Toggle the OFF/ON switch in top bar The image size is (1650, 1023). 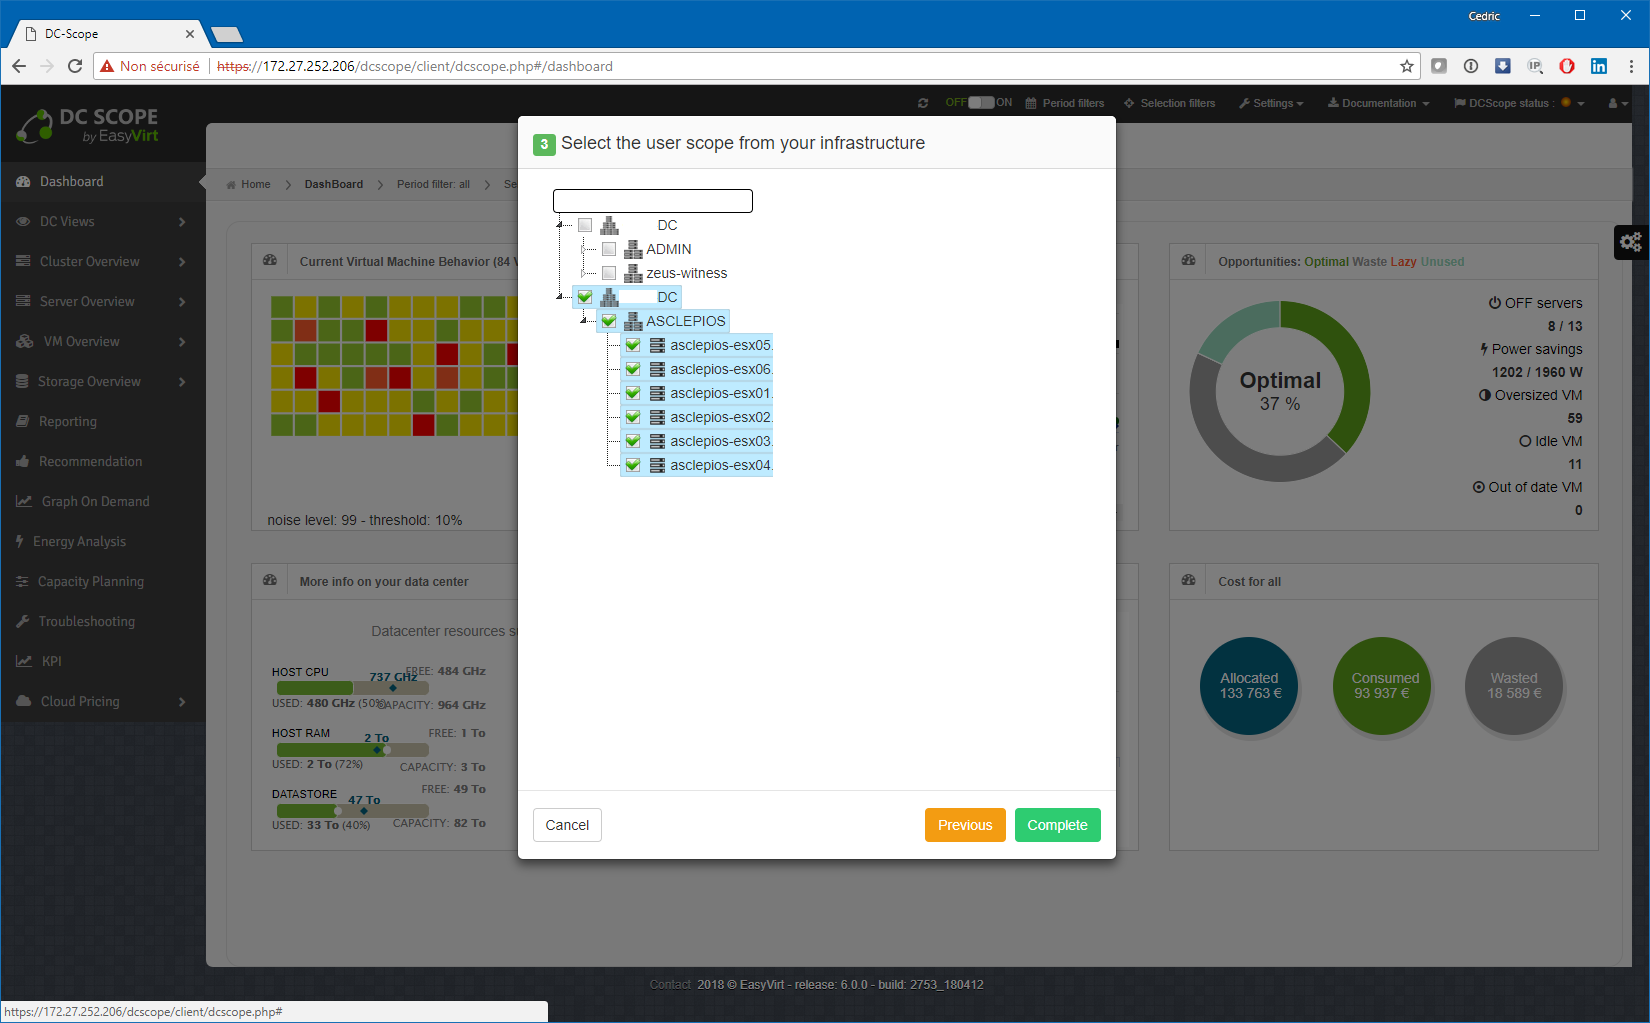click(980, 102)
